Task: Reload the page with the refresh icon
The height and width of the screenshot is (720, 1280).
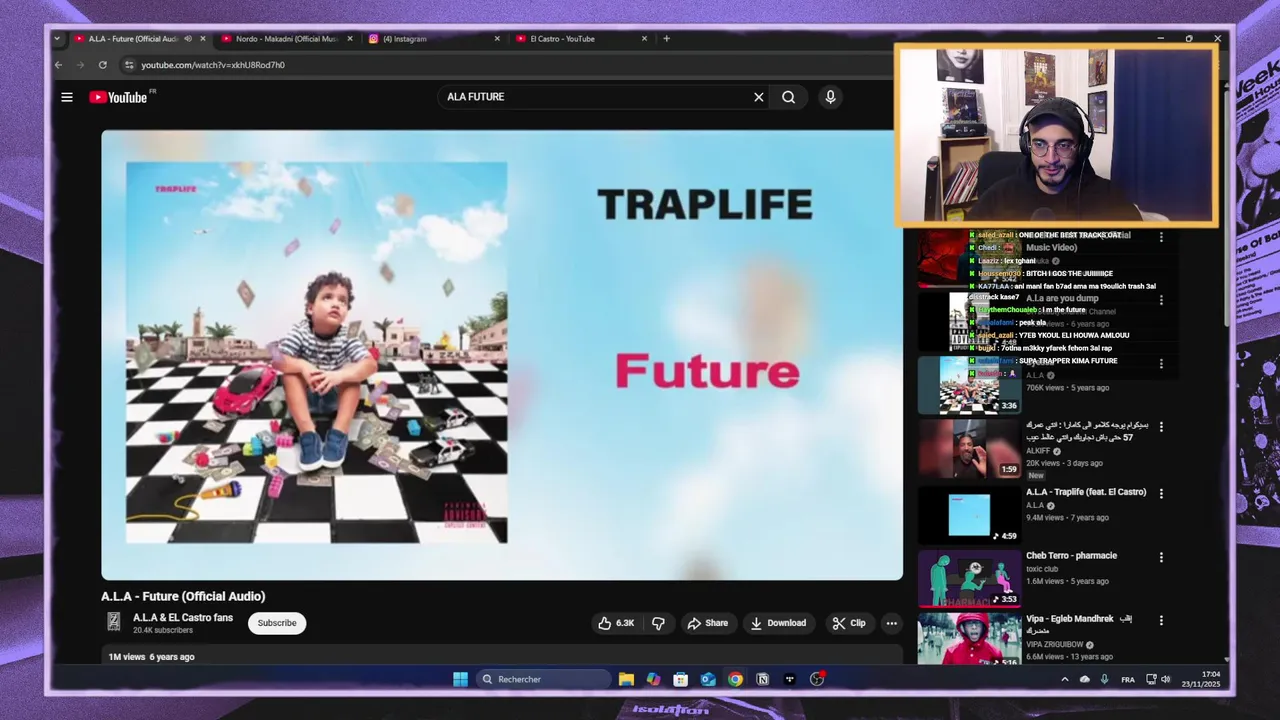Action: tap(102, 65)
